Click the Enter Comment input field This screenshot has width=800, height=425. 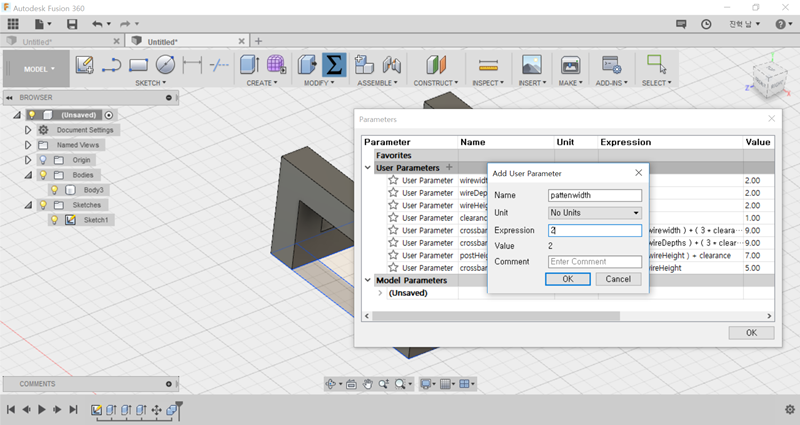click(x=594, y=262)
